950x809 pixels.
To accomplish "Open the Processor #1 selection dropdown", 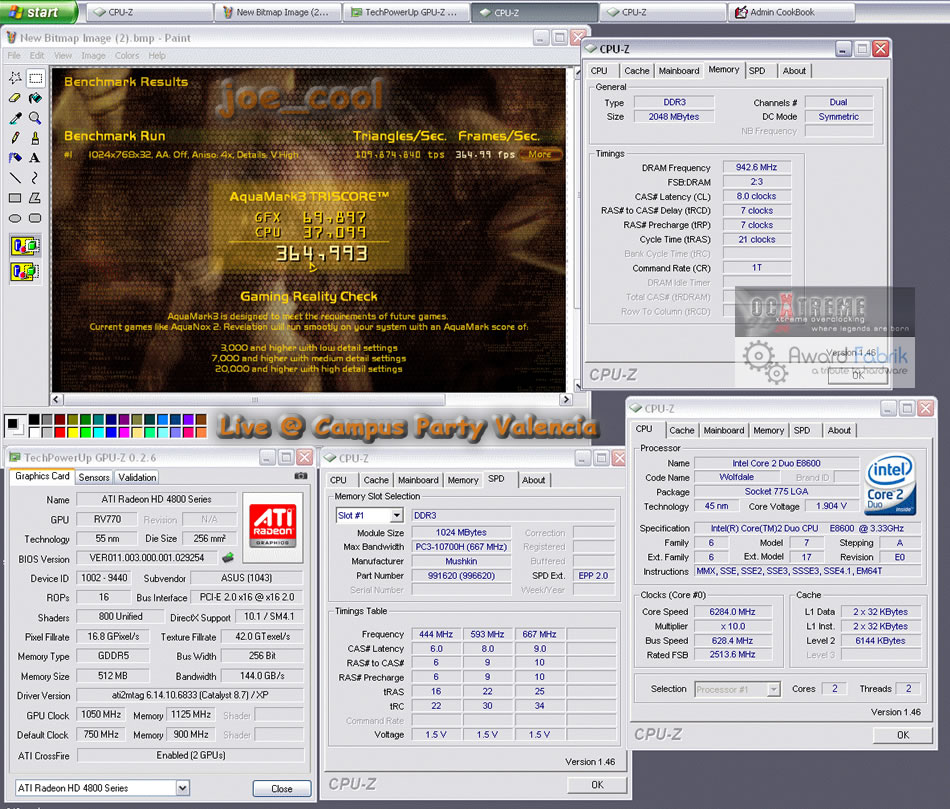I will coord(773,689).
